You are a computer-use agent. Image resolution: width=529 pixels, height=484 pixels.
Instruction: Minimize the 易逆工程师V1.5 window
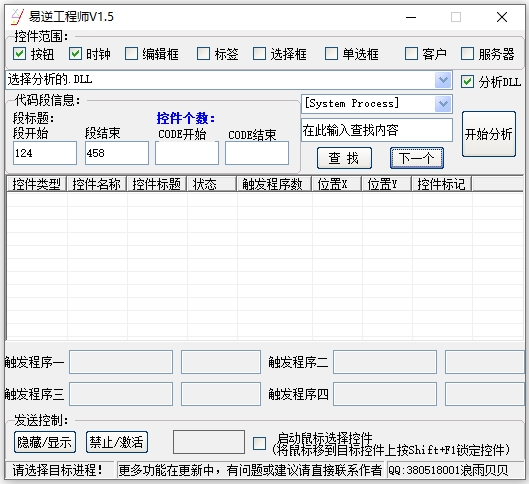[411, 17]
